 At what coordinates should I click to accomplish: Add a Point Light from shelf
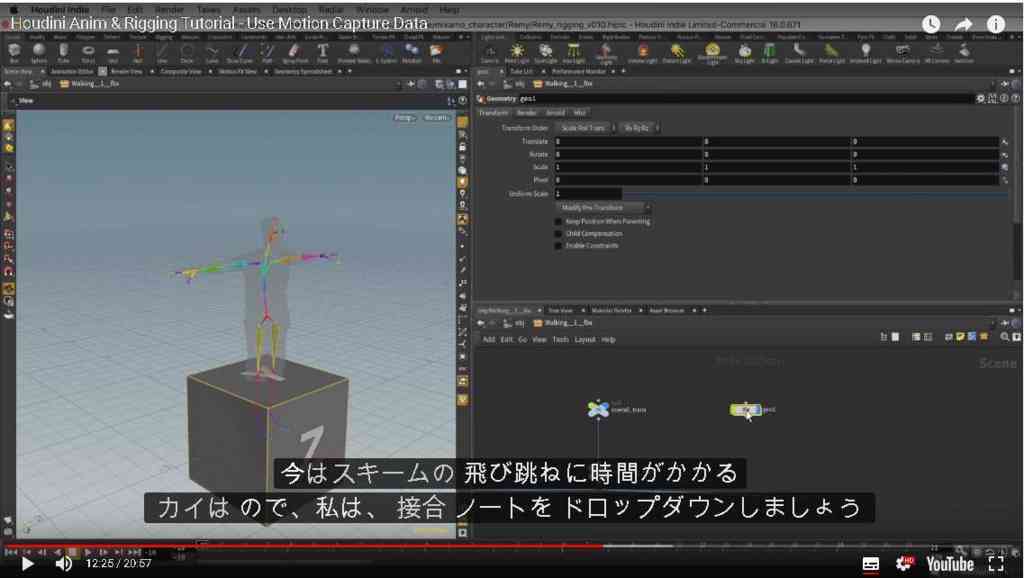click(517, 52)
